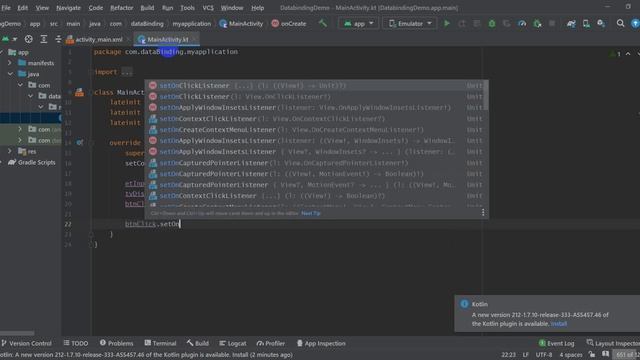
Task: Open the Build menu
Action: click(147, 8)
